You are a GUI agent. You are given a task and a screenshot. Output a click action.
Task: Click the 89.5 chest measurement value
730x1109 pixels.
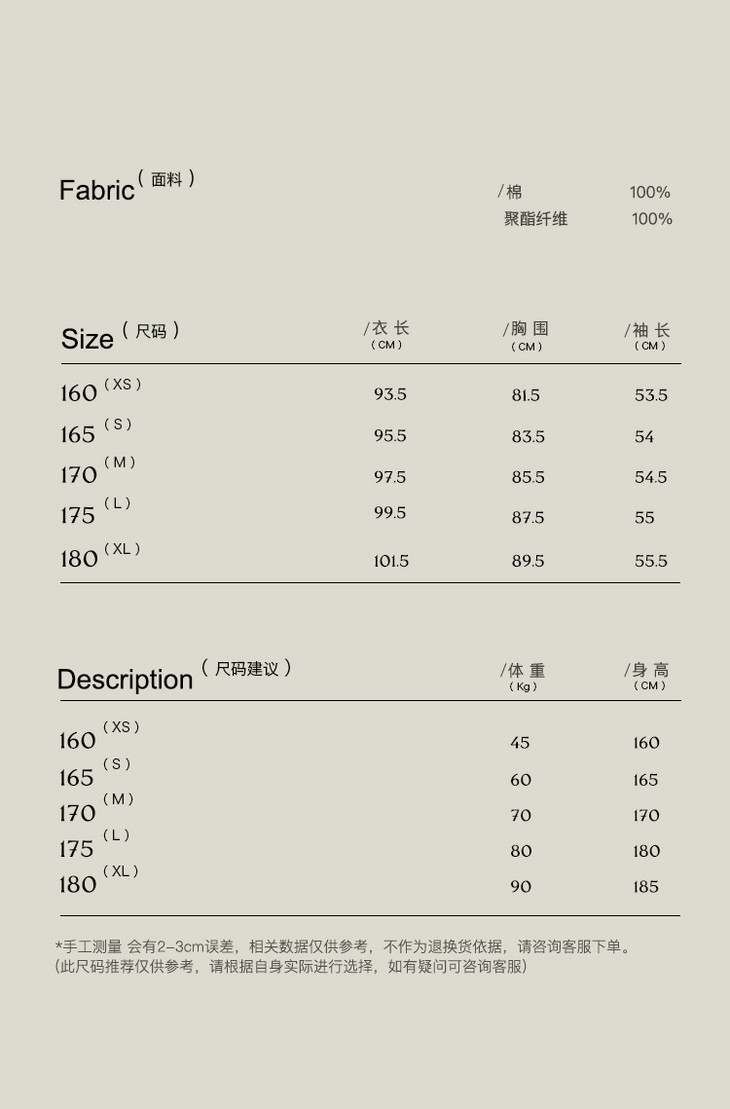[x=528, y=561]
